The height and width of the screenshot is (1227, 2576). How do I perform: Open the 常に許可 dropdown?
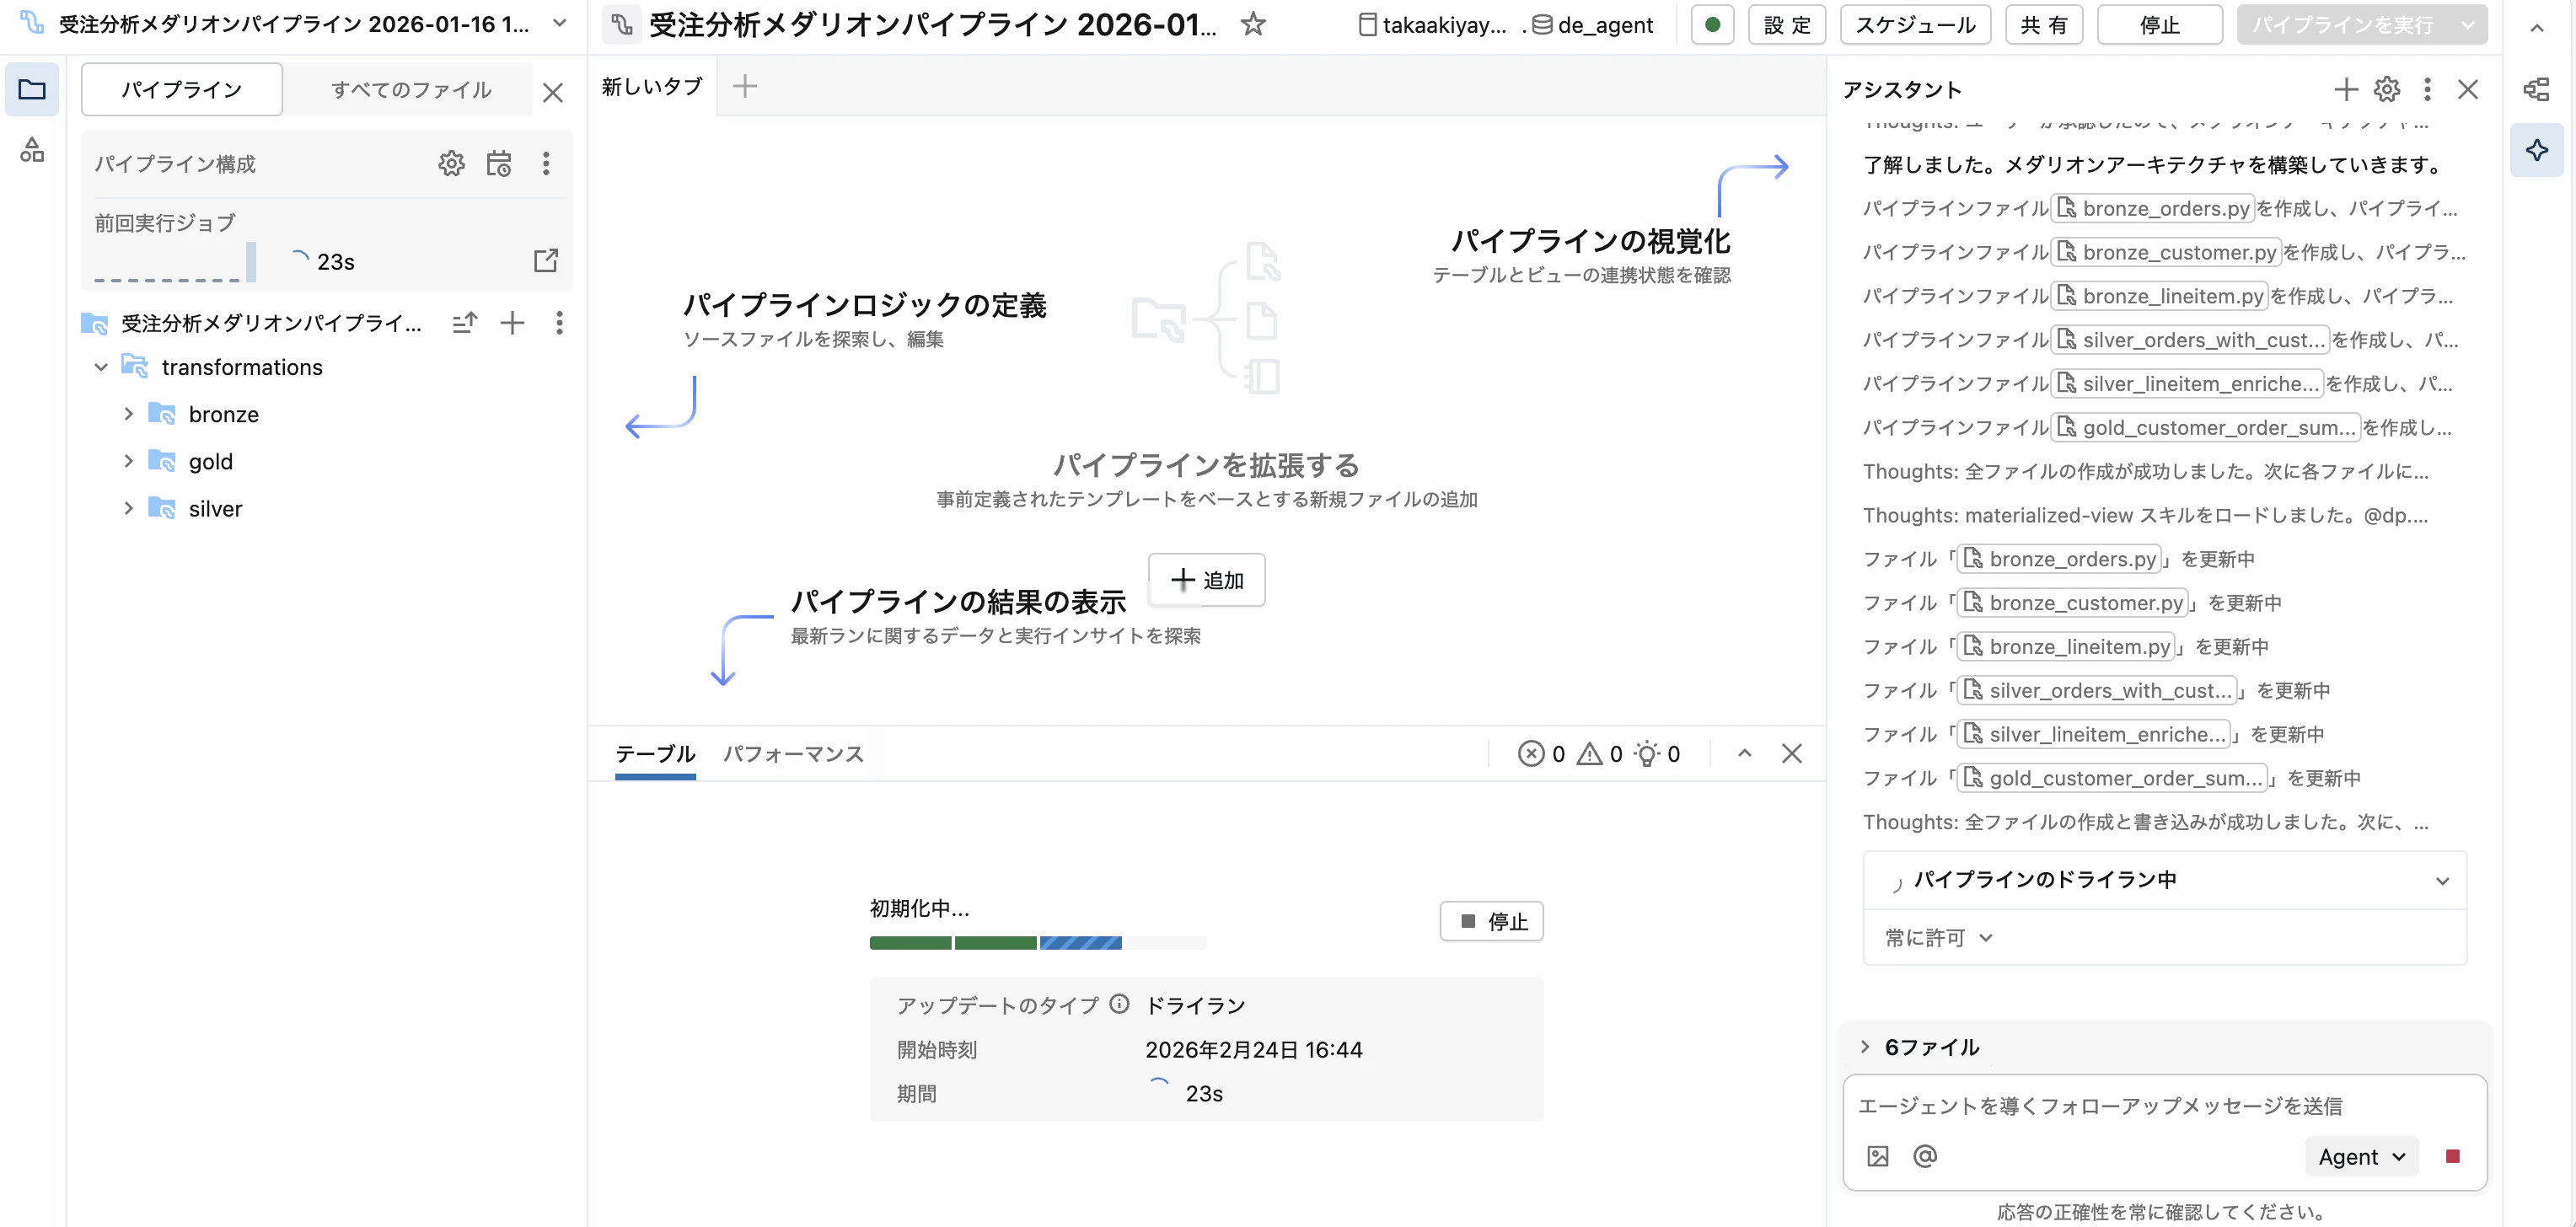pos(1937,937)
